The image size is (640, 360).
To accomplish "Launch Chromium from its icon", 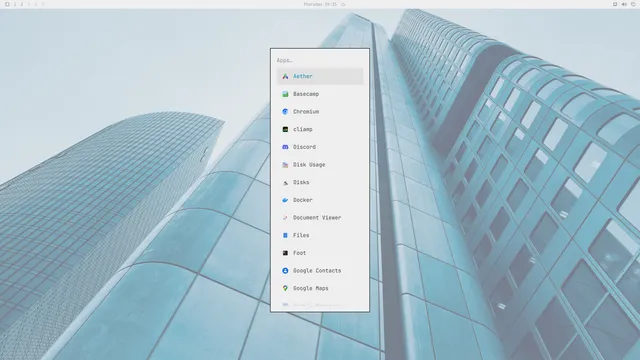I will [285, 111].
